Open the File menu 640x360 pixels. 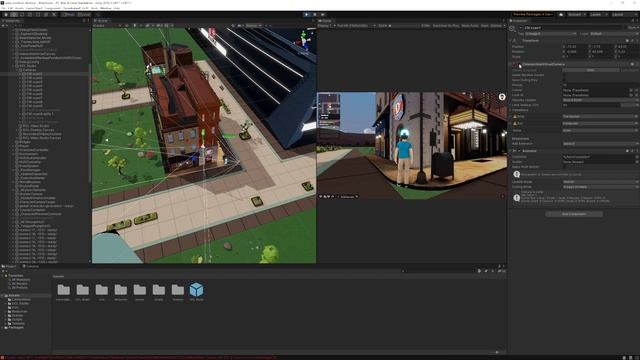(x=3, y=8)
